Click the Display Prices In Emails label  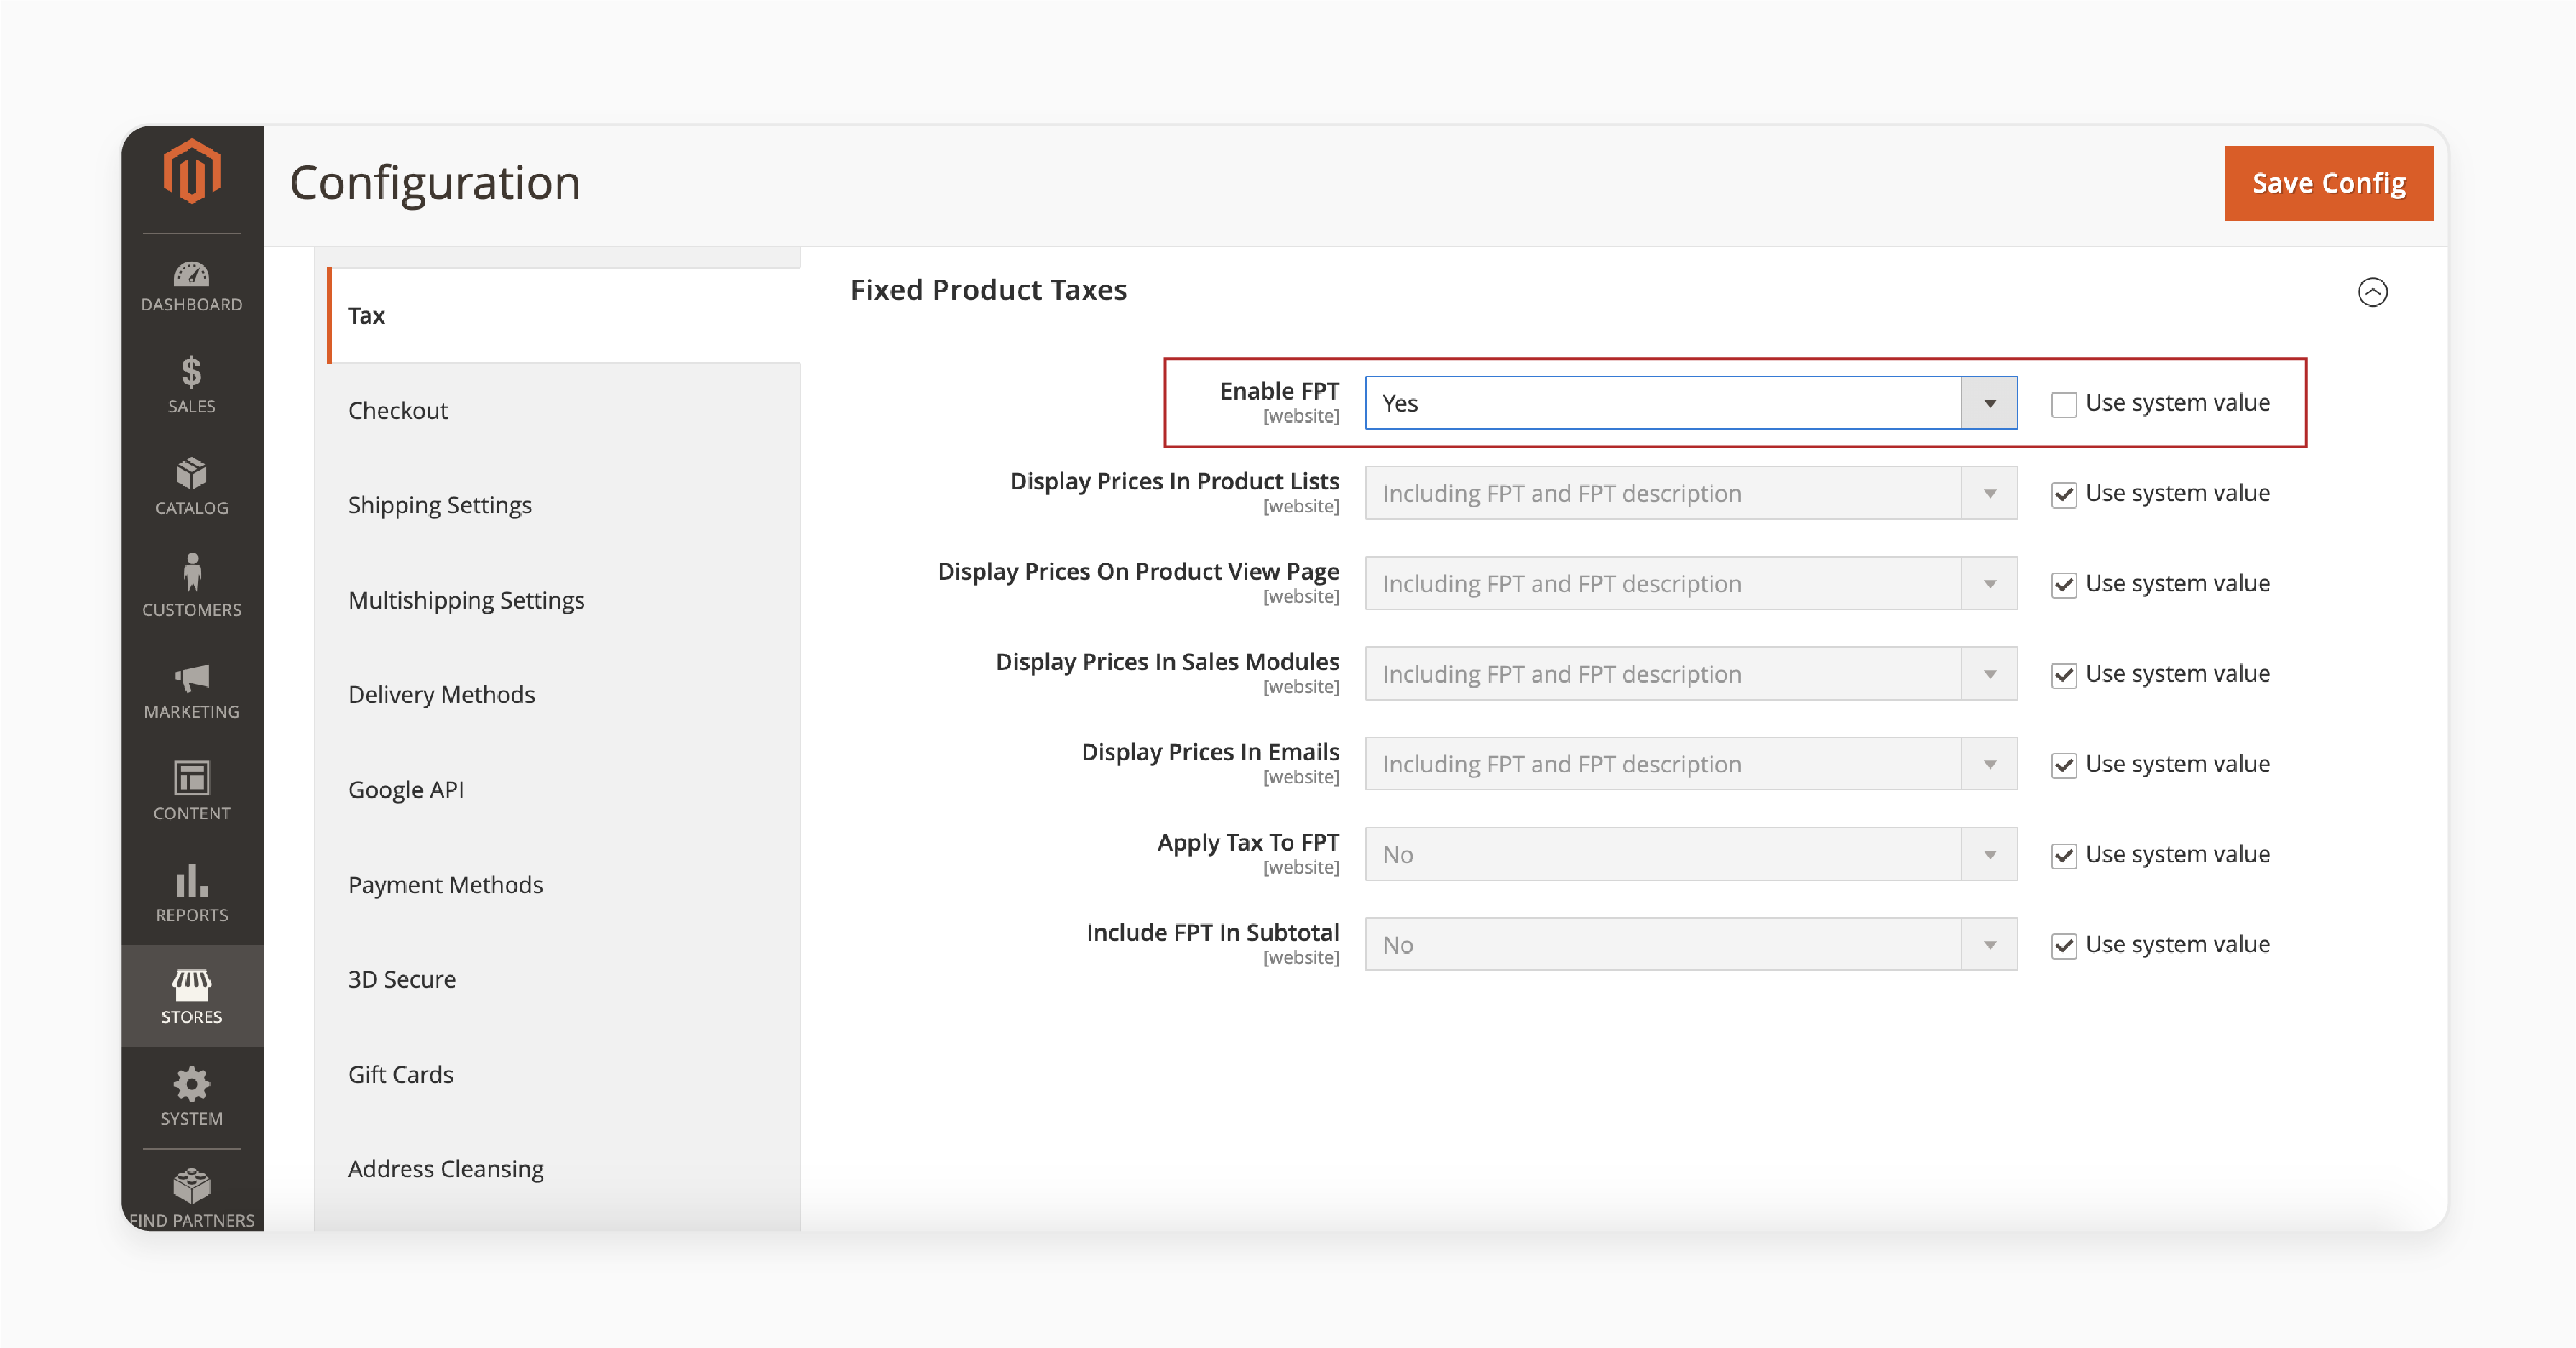coord(1210,752)
